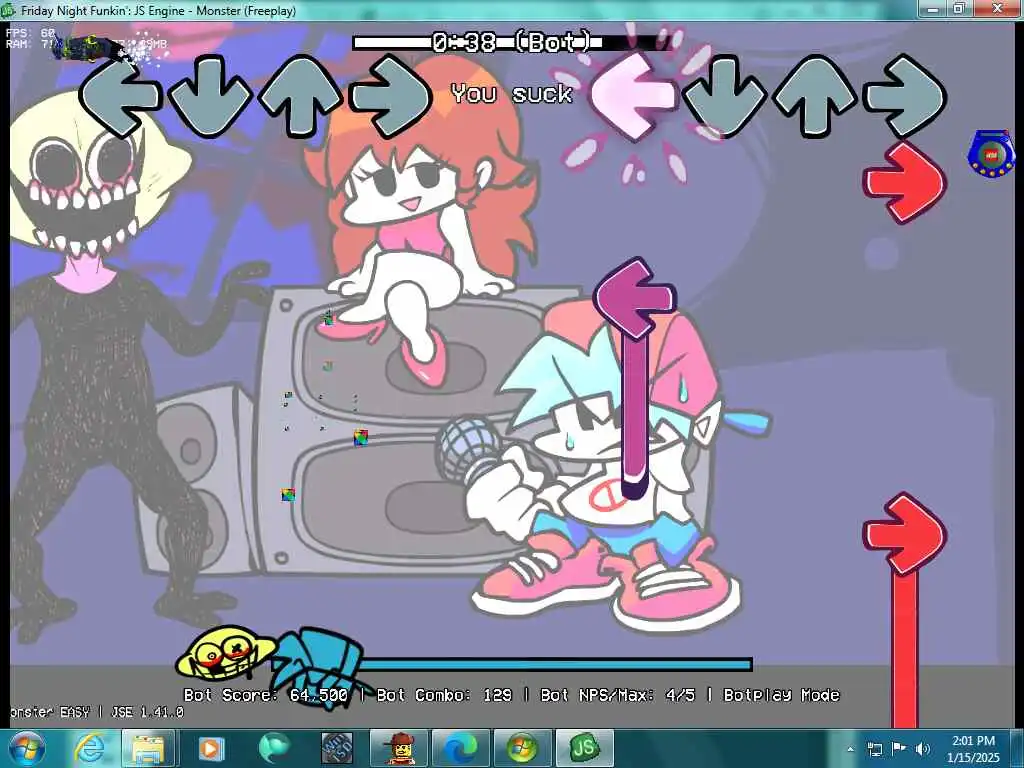
Task: Click the opponent's up arrow receptor
Action: coord(300,96)
